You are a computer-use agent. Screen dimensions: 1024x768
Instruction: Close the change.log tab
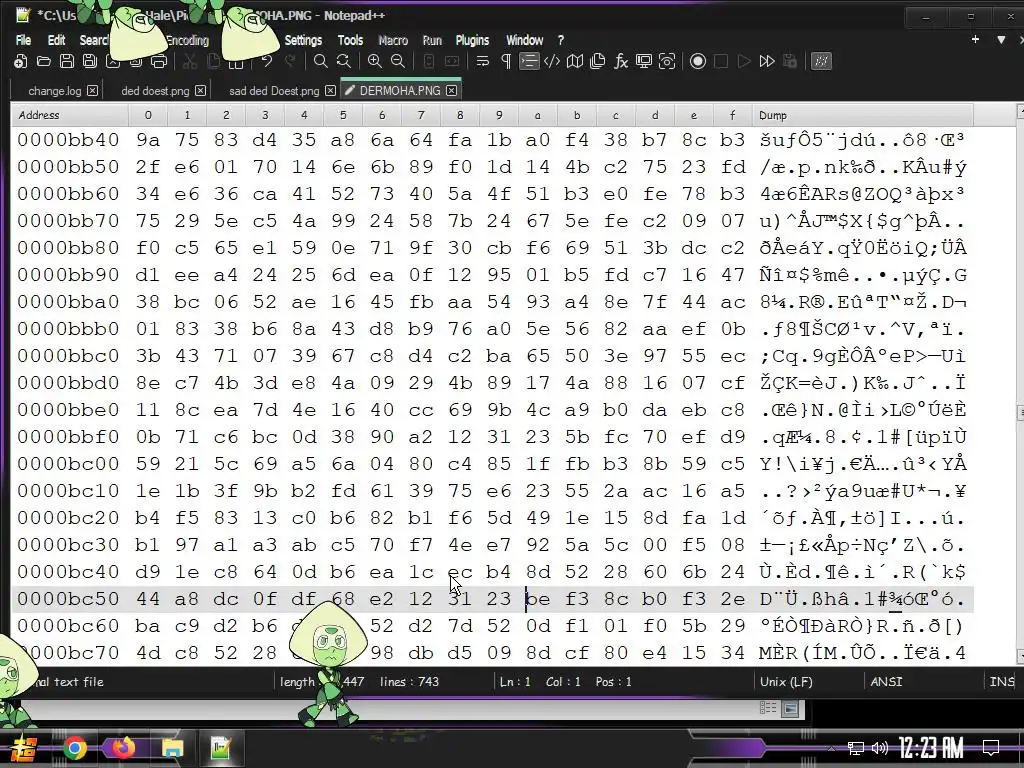pyautogui.click(x=93, y=91)
